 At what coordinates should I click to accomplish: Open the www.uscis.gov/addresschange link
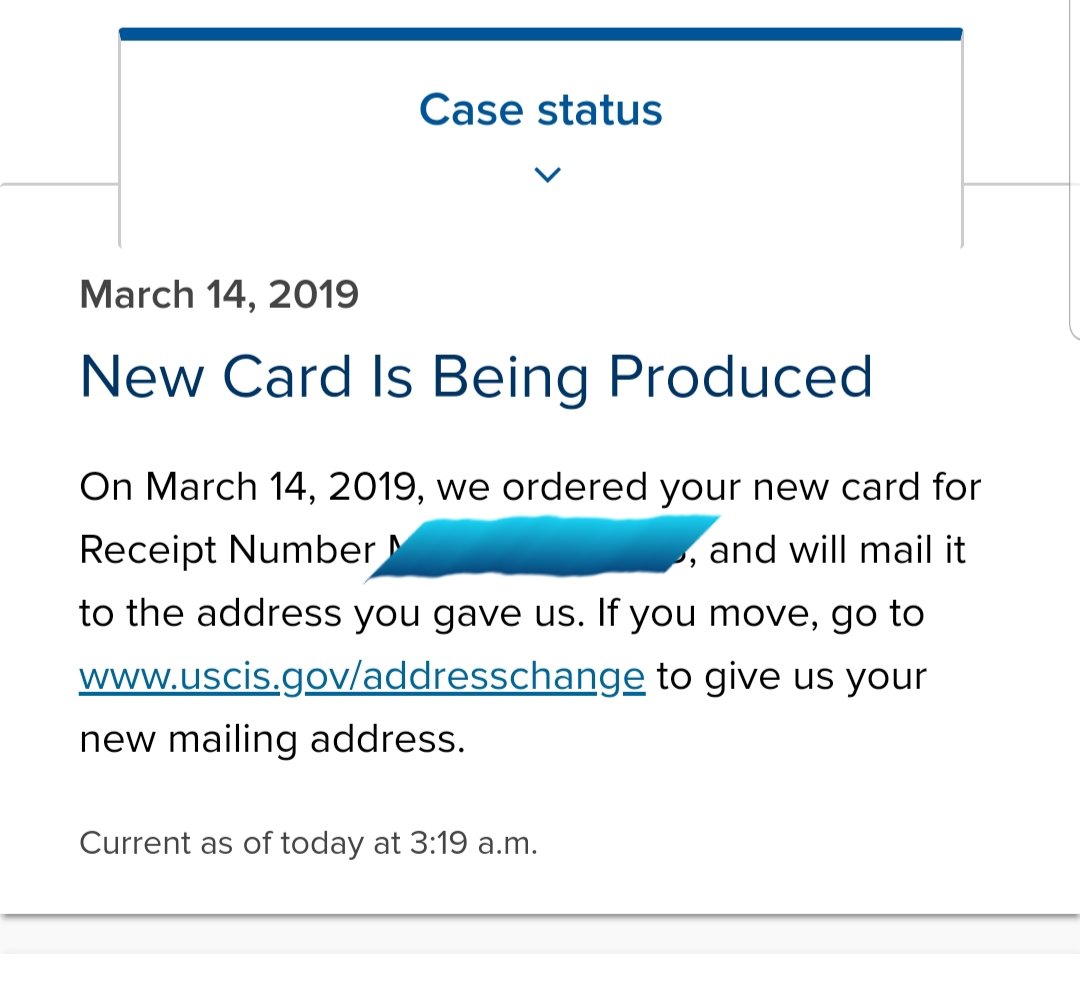[362, 677]
